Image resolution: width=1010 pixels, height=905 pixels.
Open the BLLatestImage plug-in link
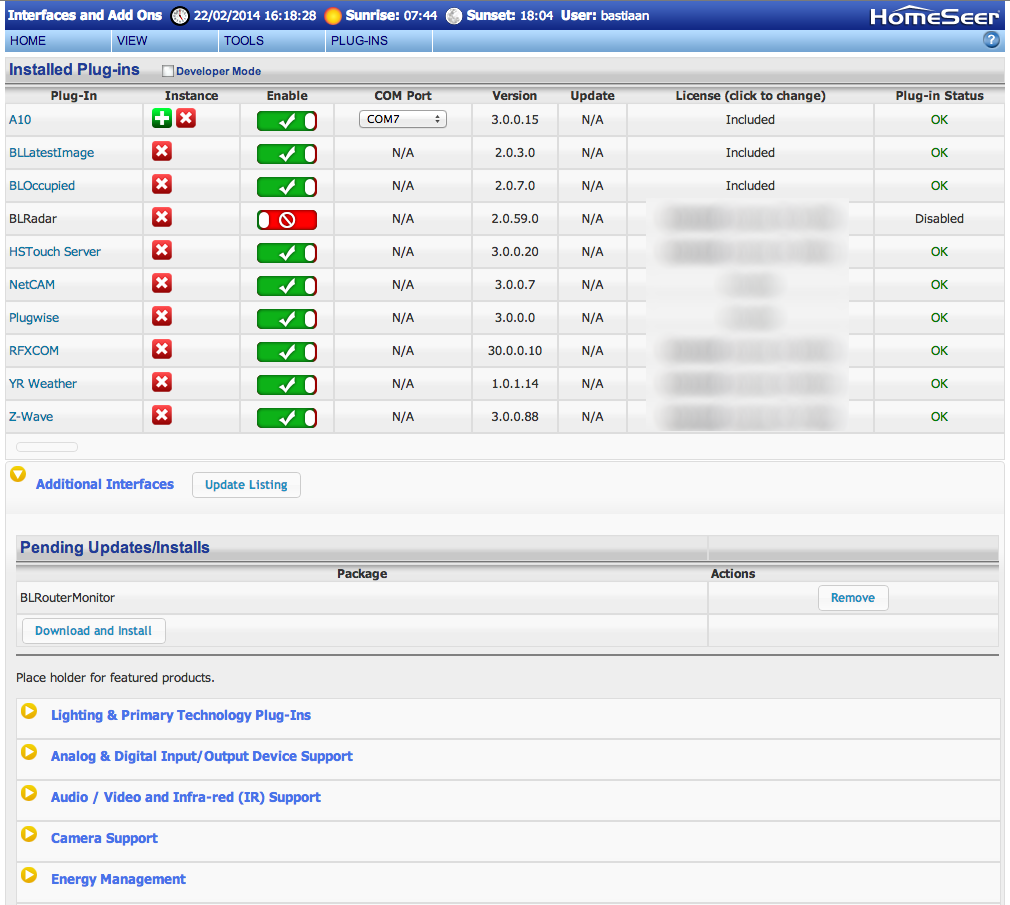pyautogui.click(x=52, y=153)
